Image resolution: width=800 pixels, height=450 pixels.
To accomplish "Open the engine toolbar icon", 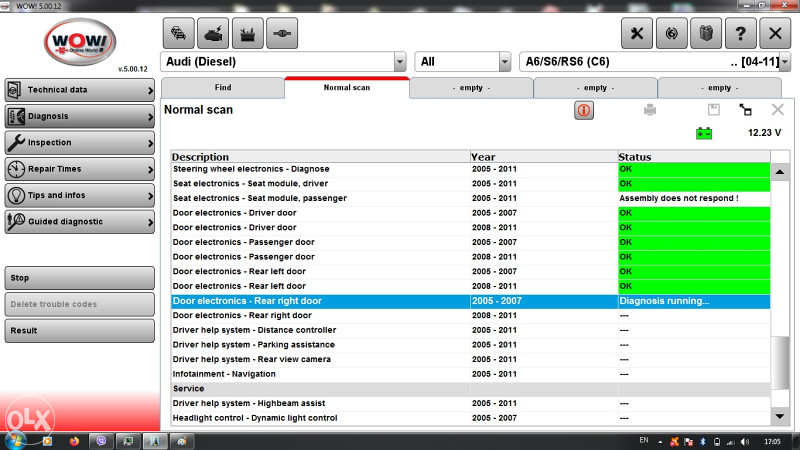I will click(213, 32).
